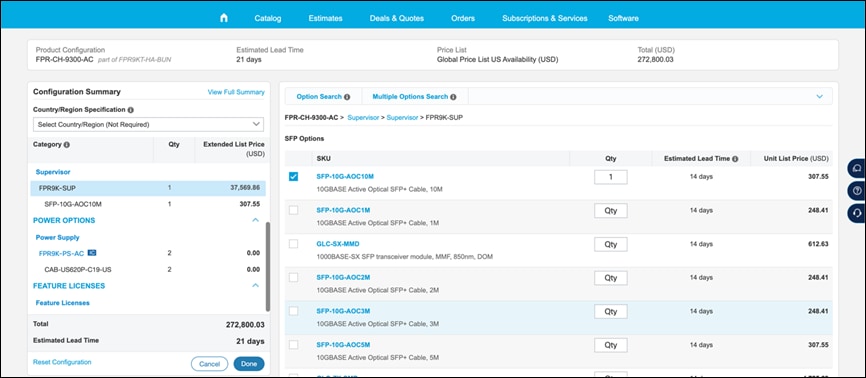Click the Power Supply category heading
Viewport: 866px width, 378px height.
coord(57,237)
